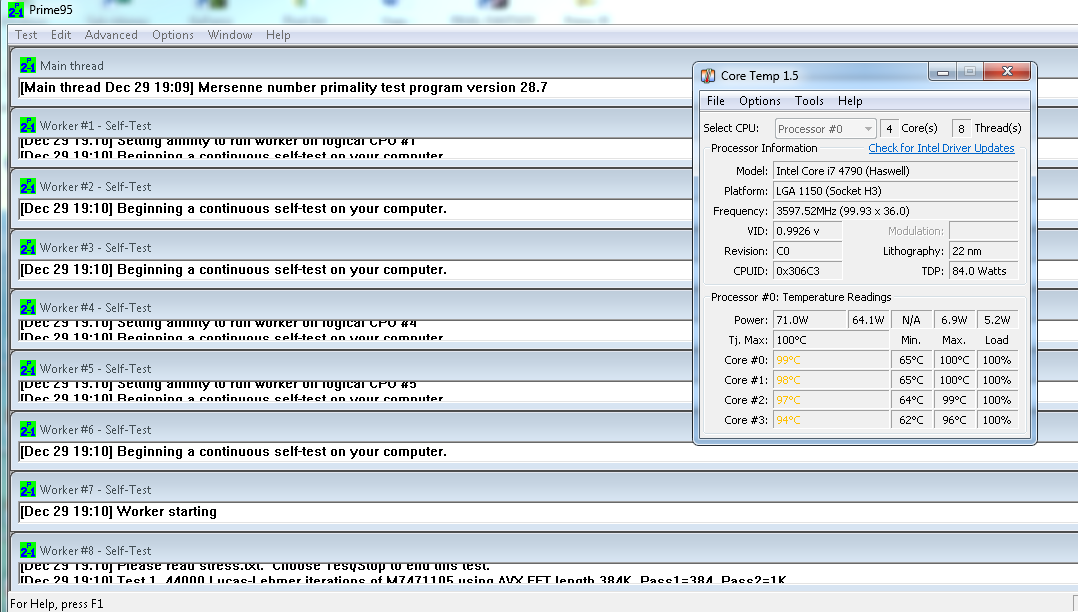Click the Core #0 temperature 99°C

coord(831,360)
